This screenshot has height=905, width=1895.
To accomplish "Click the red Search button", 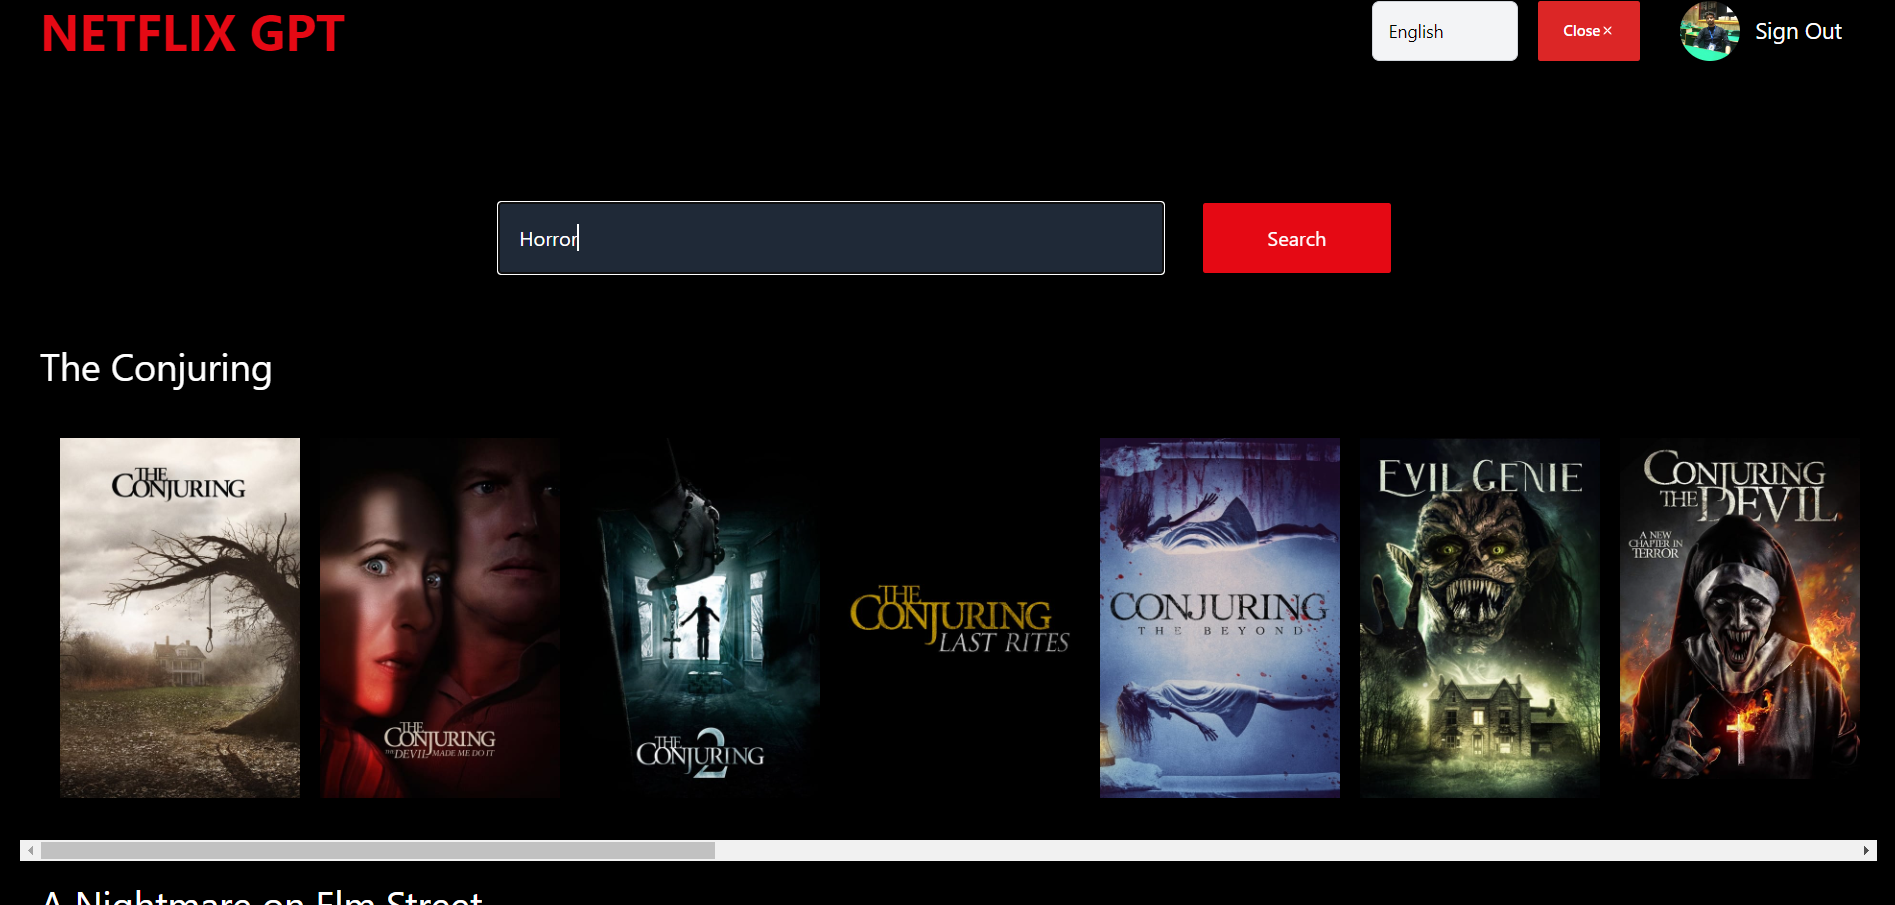I will pos(1296,238).
